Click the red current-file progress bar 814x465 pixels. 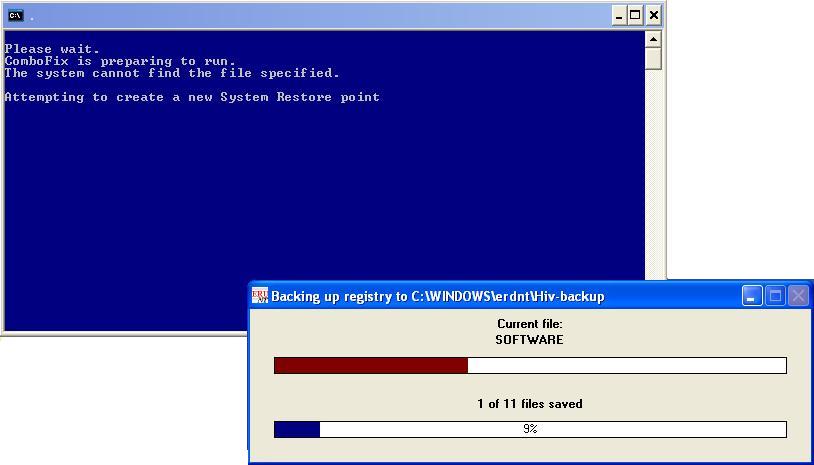tap(371, 366)
